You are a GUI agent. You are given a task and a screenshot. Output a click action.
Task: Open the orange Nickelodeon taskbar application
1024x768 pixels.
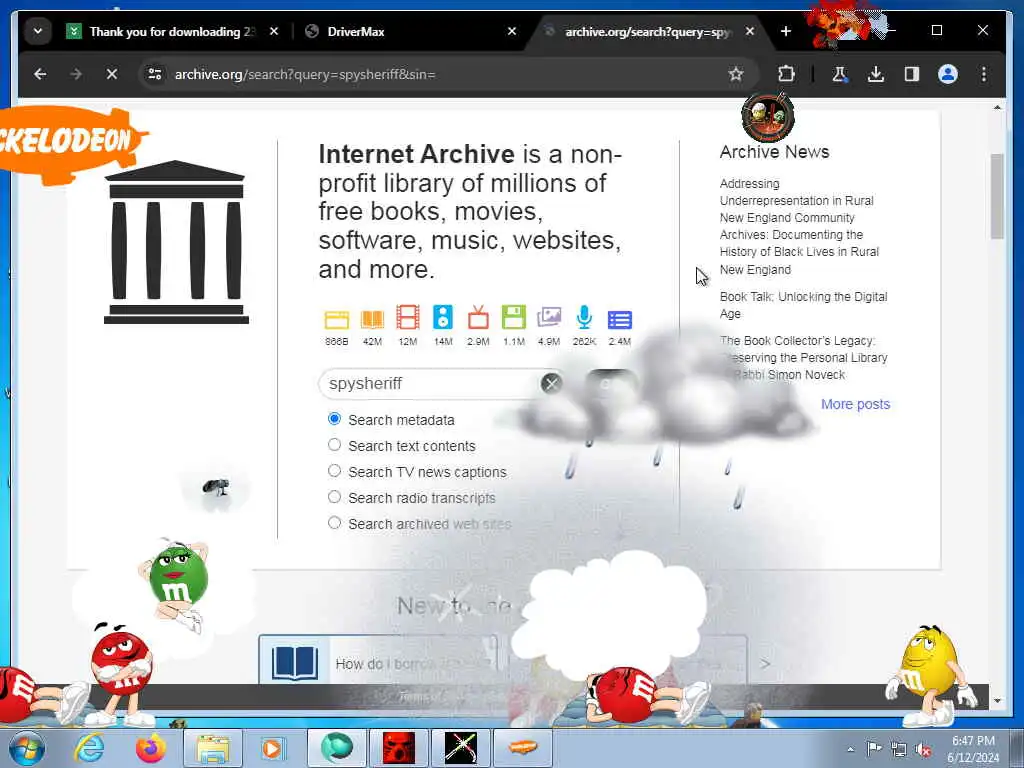coord(522,748)
